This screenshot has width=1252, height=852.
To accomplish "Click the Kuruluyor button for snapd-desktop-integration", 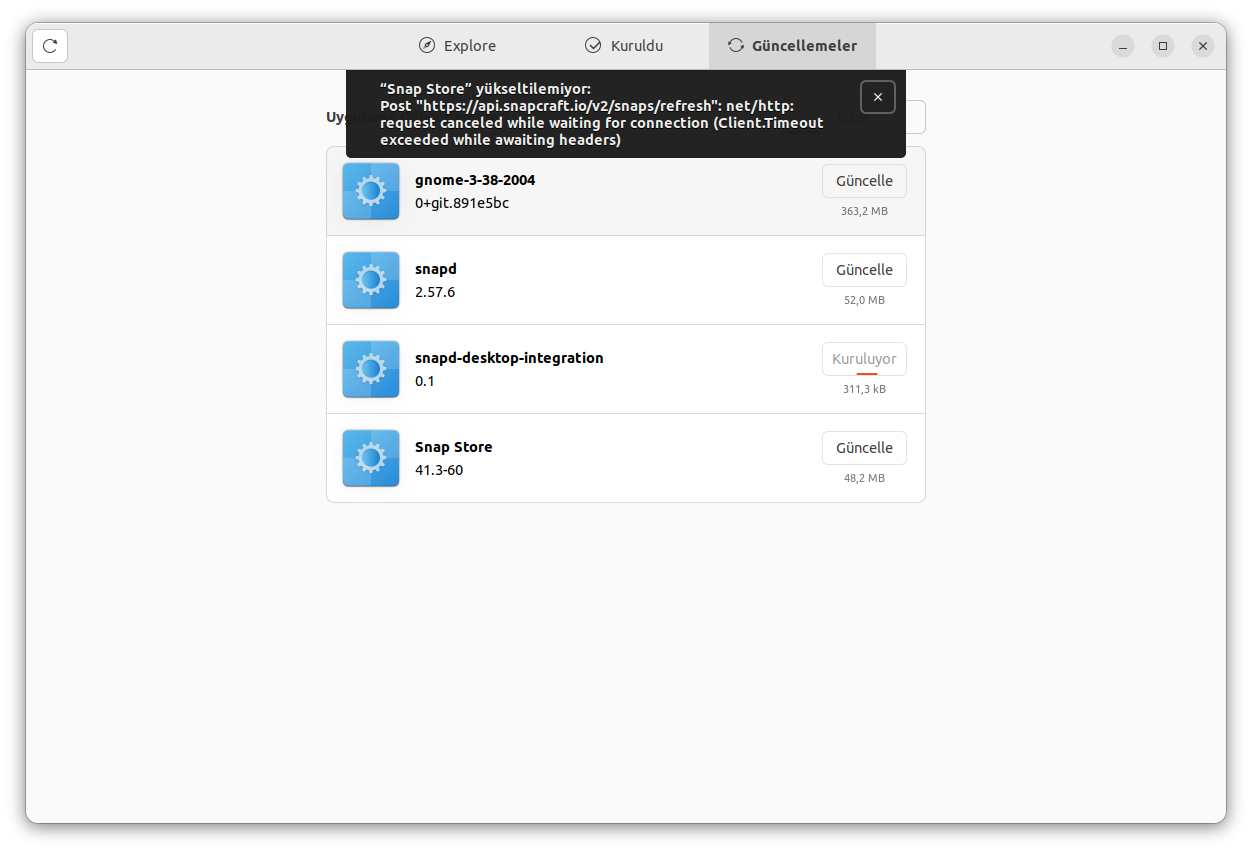I will [864, 359].
